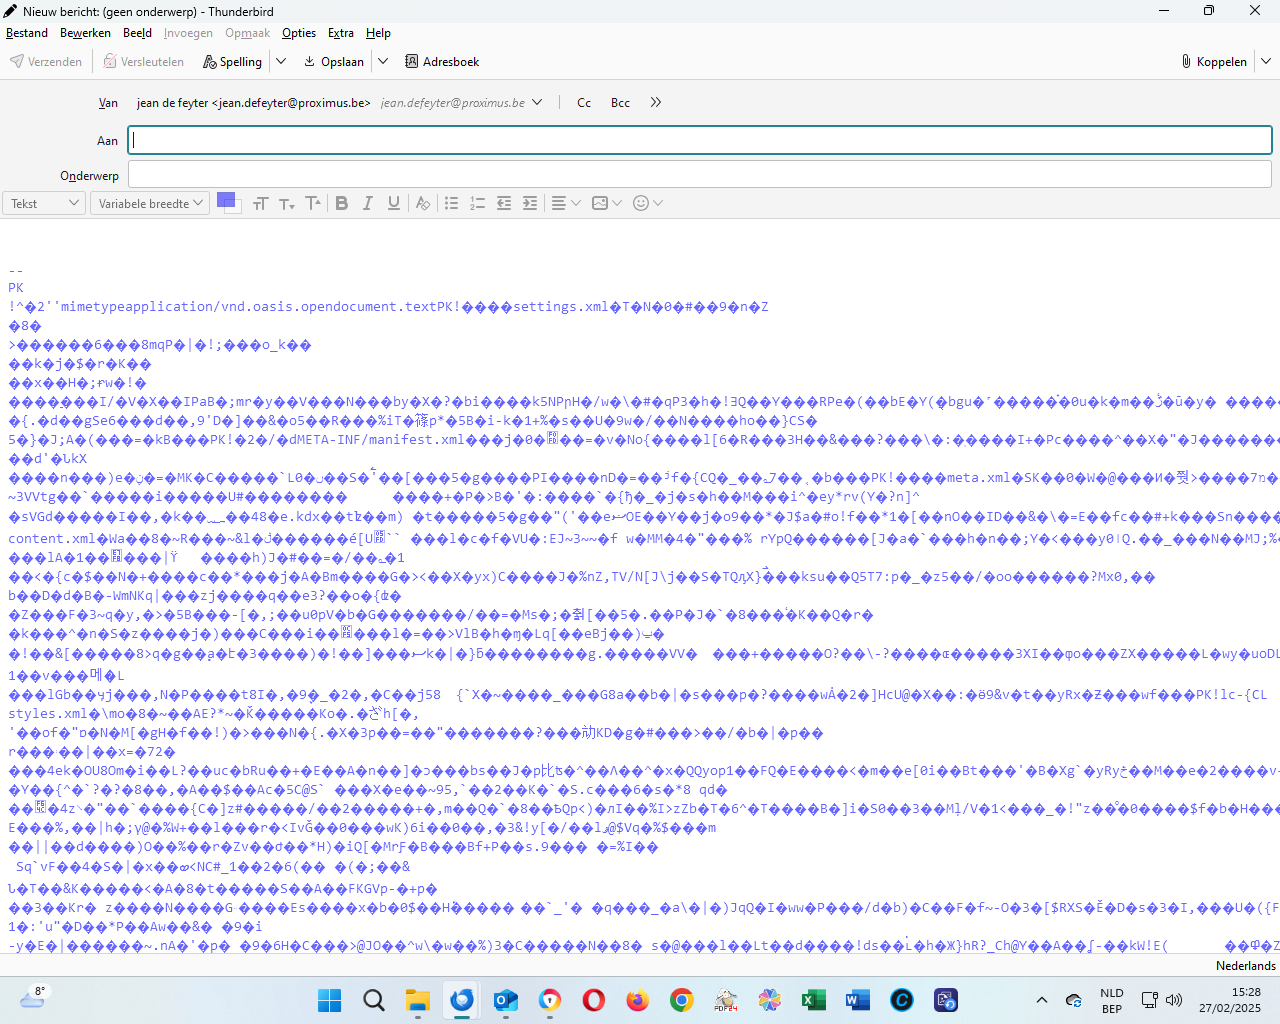Launch Google Chrome from the taskbar
This screenshot has width=1280, height=1024.
(682, 1000)
